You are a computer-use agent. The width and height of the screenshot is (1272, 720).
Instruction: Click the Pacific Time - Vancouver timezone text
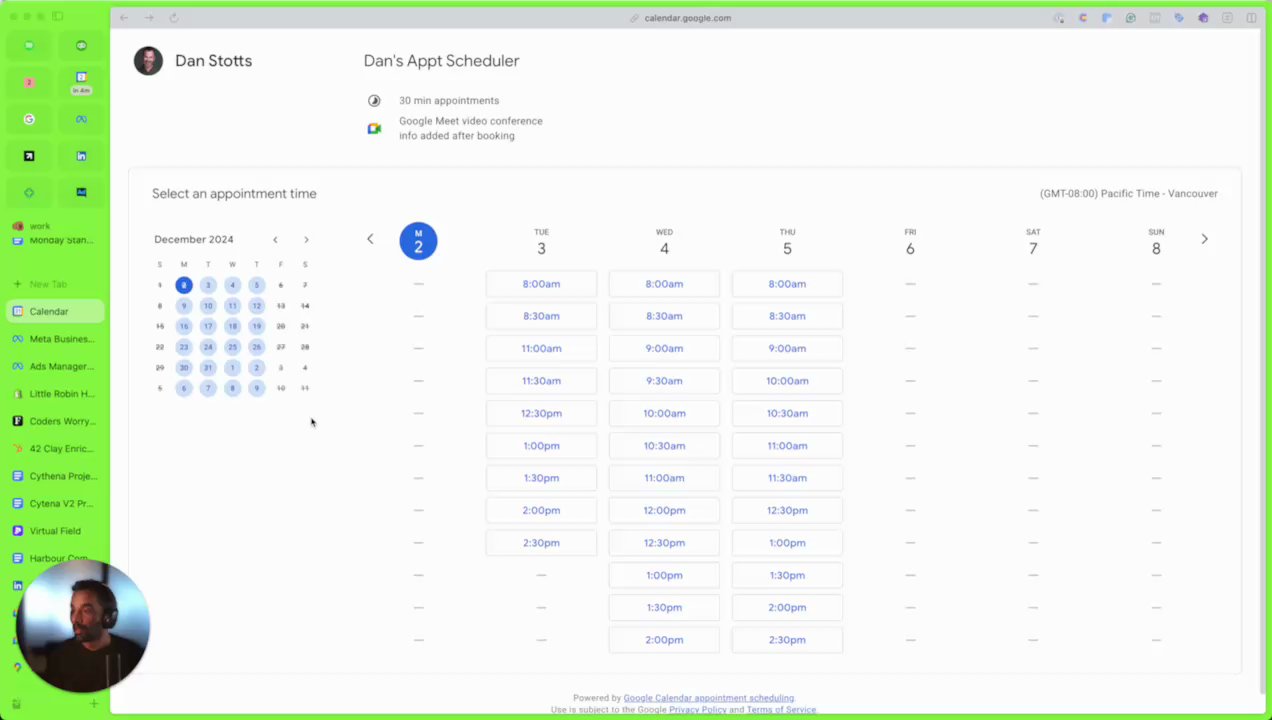tap(1128, 194)
